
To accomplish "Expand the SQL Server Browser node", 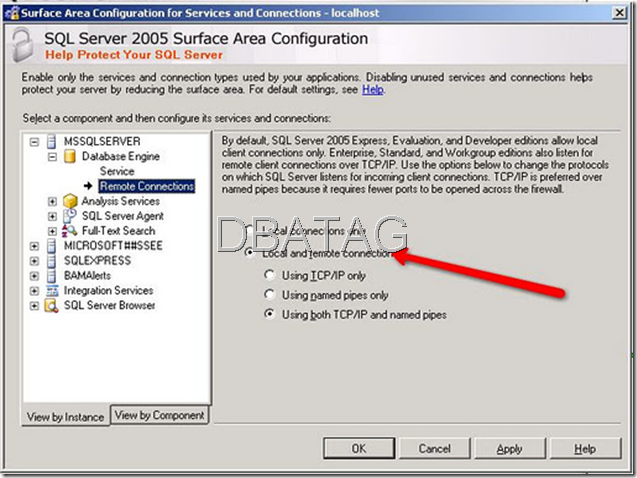I will [35, 306].
